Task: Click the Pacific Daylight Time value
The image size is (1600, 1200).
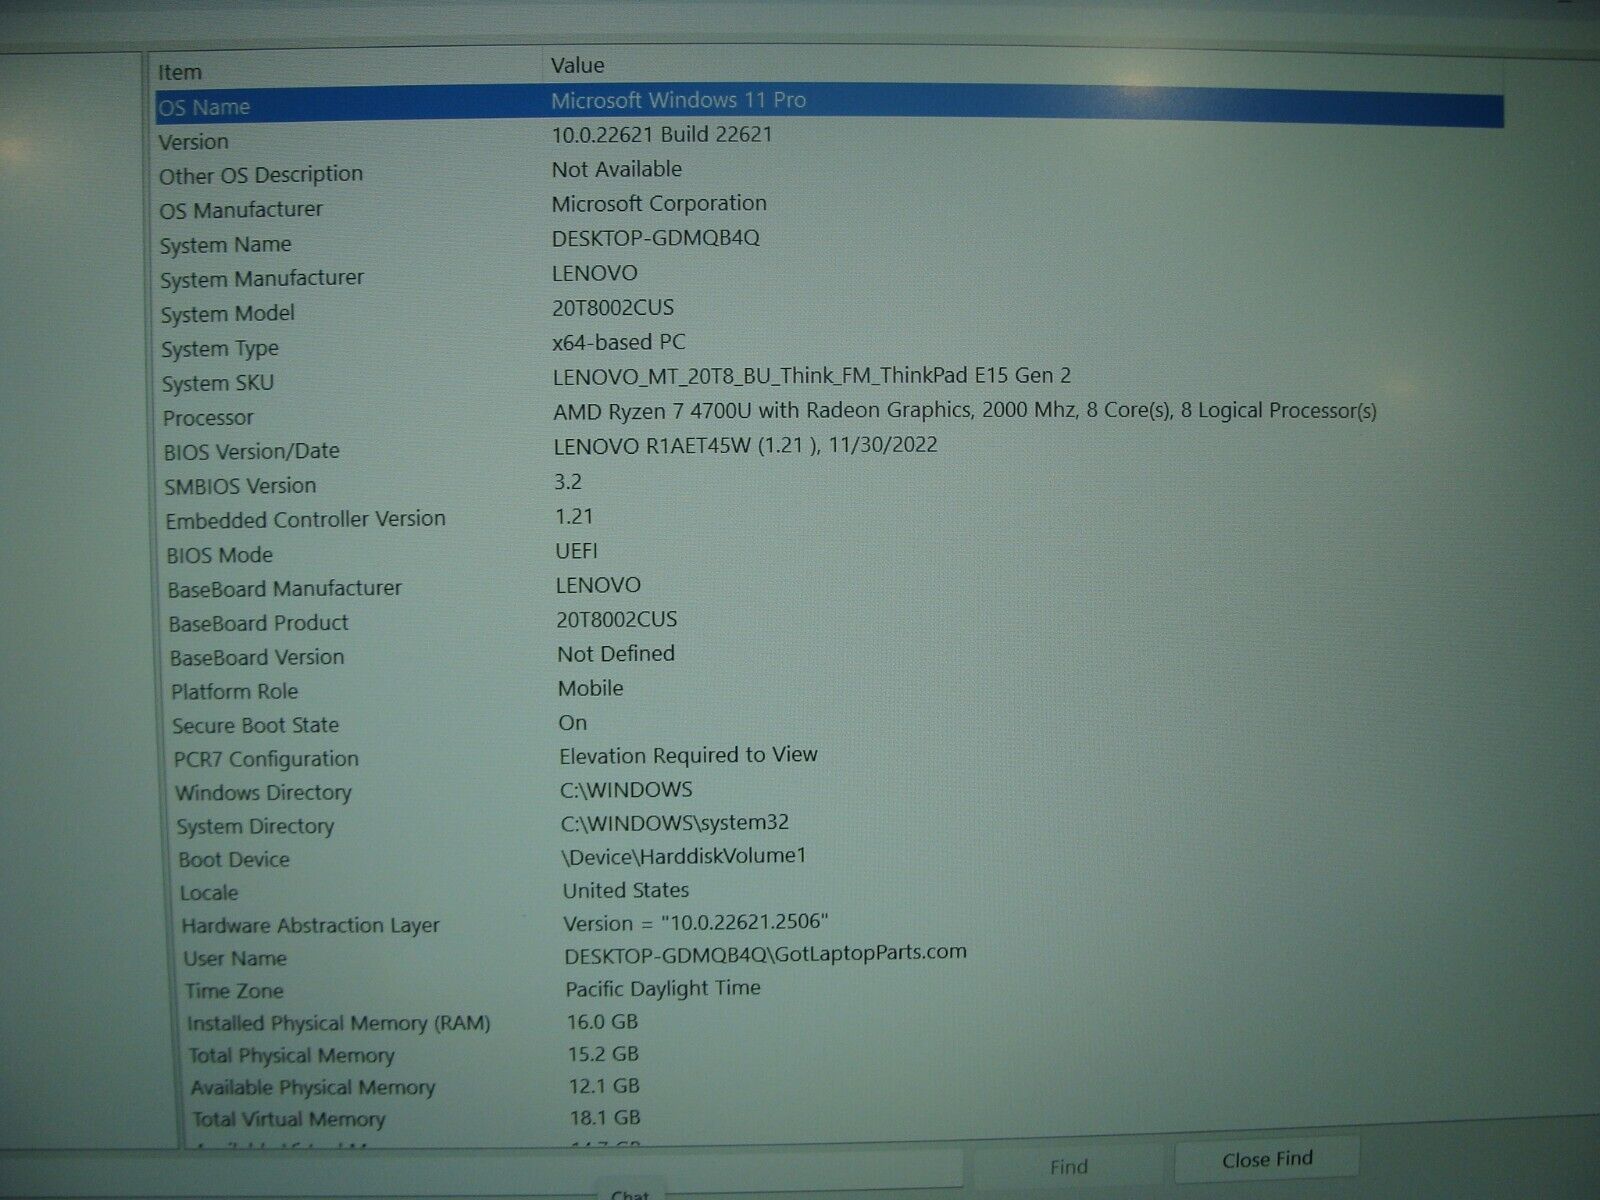Action: click(663, 988)
